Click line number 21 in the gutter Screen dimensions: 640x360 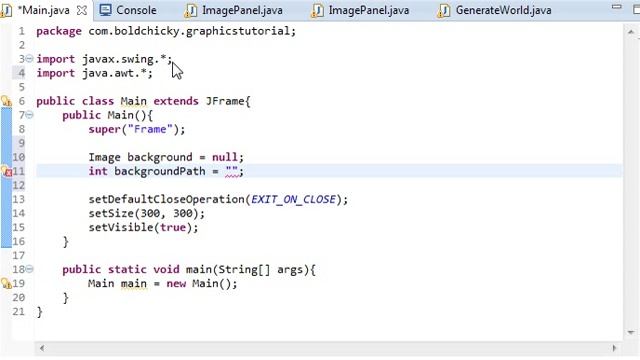pos(18,312)
